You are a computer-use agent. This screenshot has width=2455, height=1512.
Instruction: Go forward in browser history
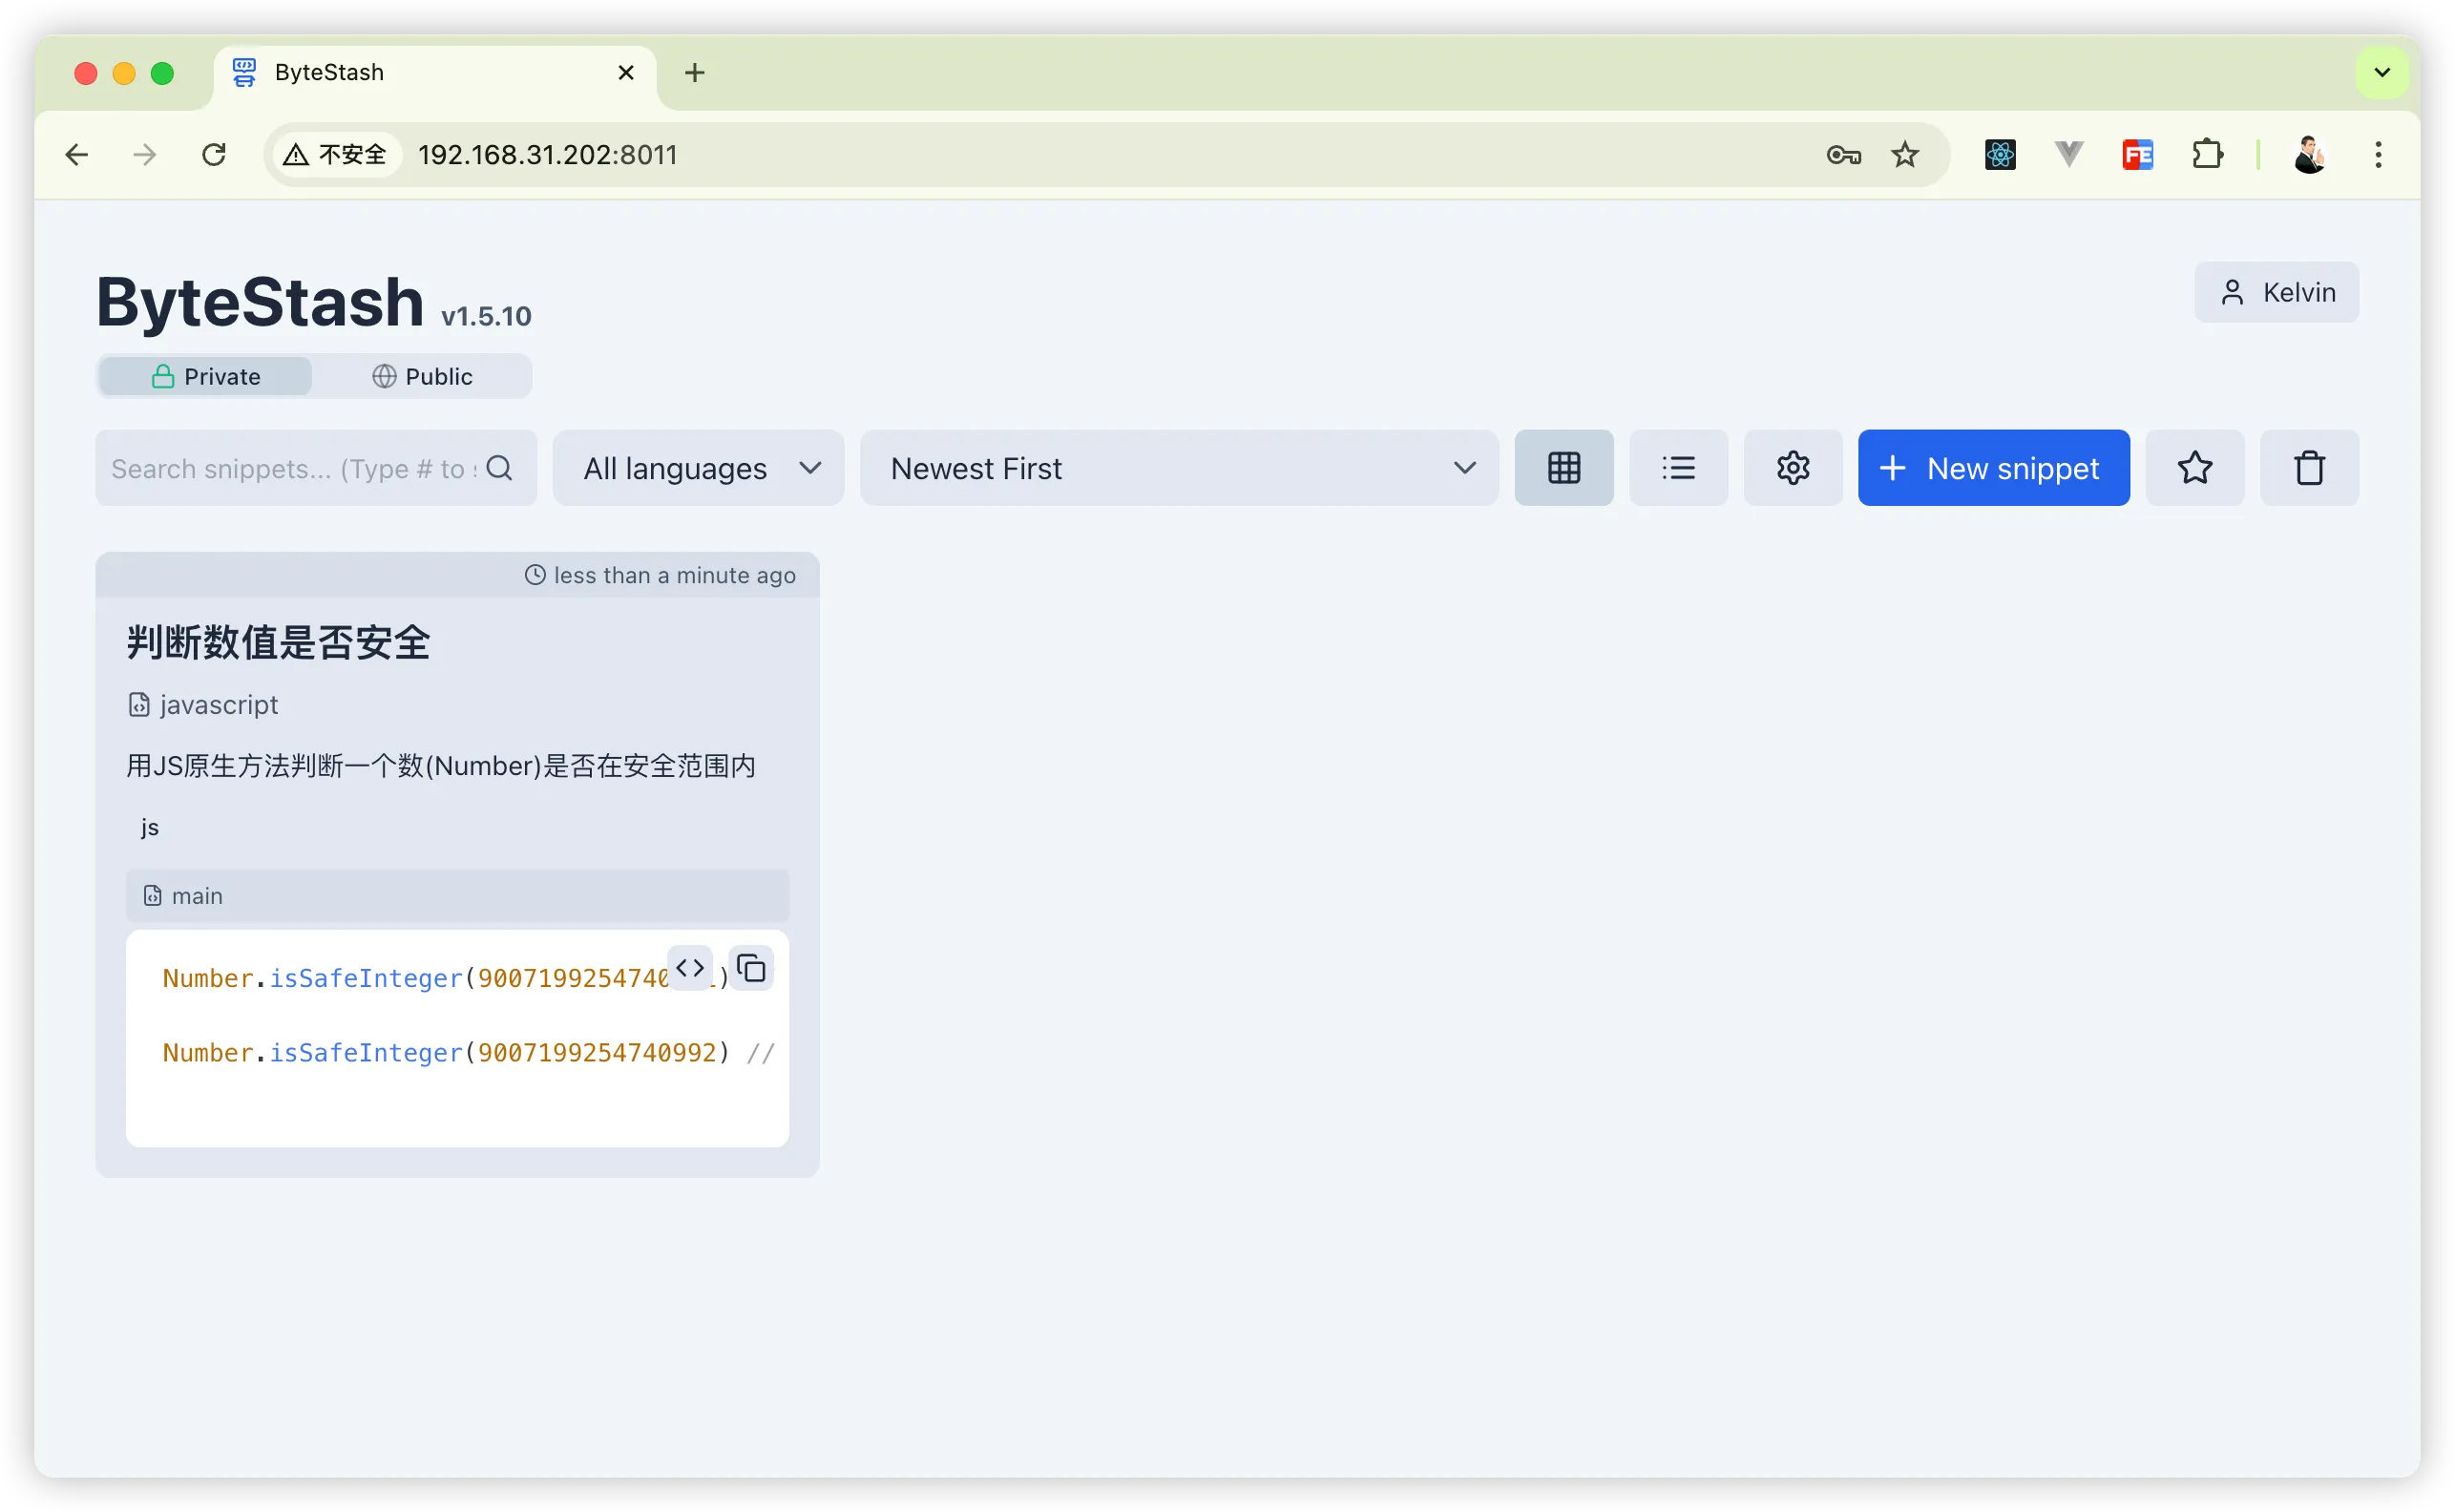click(145, 155)
